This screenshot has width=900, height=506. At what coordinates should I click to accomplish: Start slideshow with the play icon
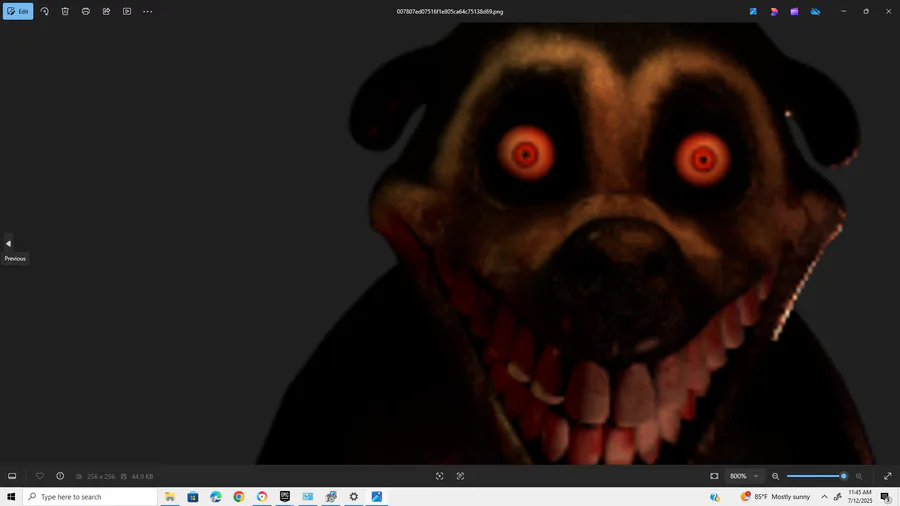(x=127, y=11)
